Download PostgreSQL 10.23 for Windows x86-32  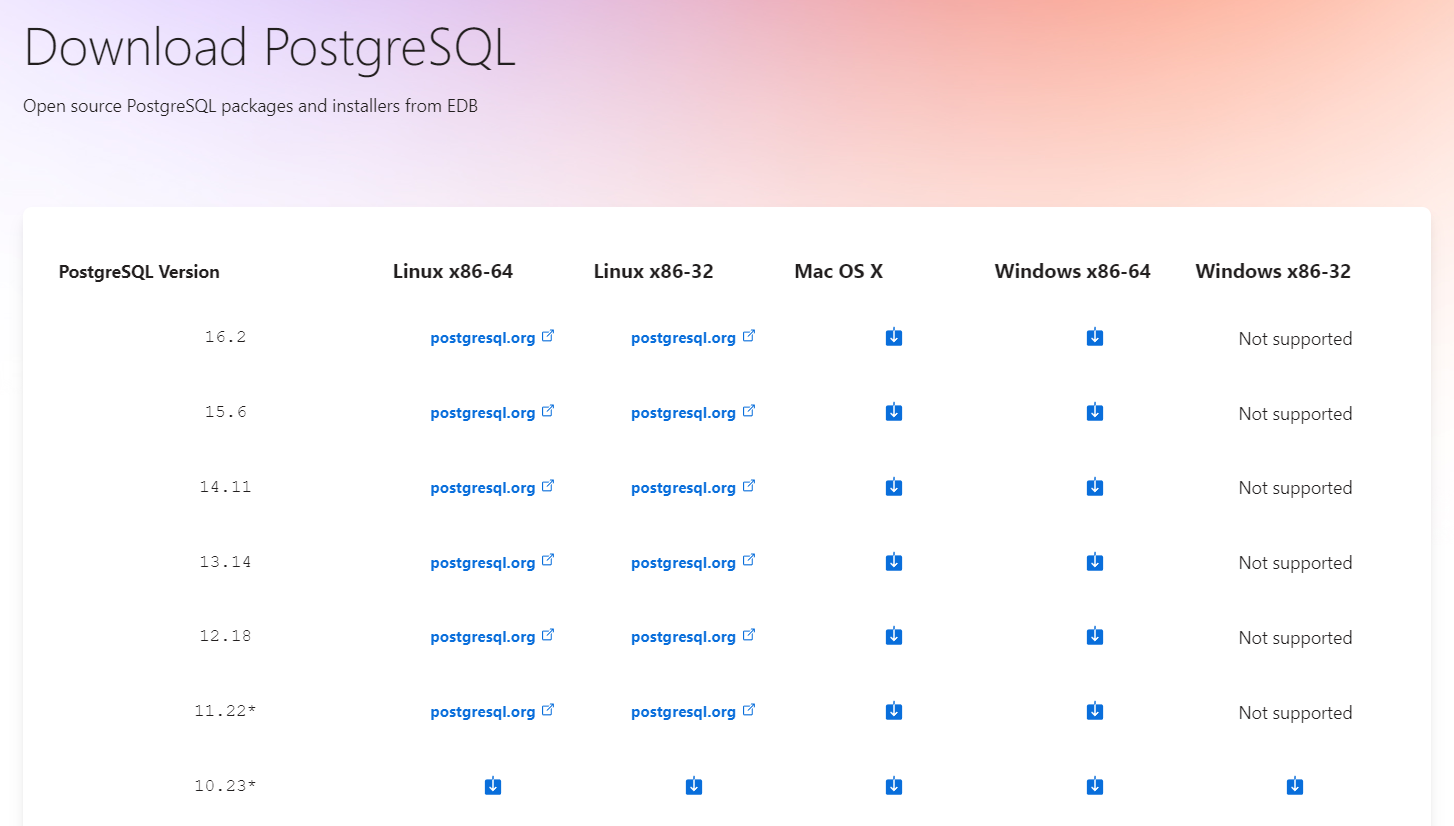pos(1295,786)
